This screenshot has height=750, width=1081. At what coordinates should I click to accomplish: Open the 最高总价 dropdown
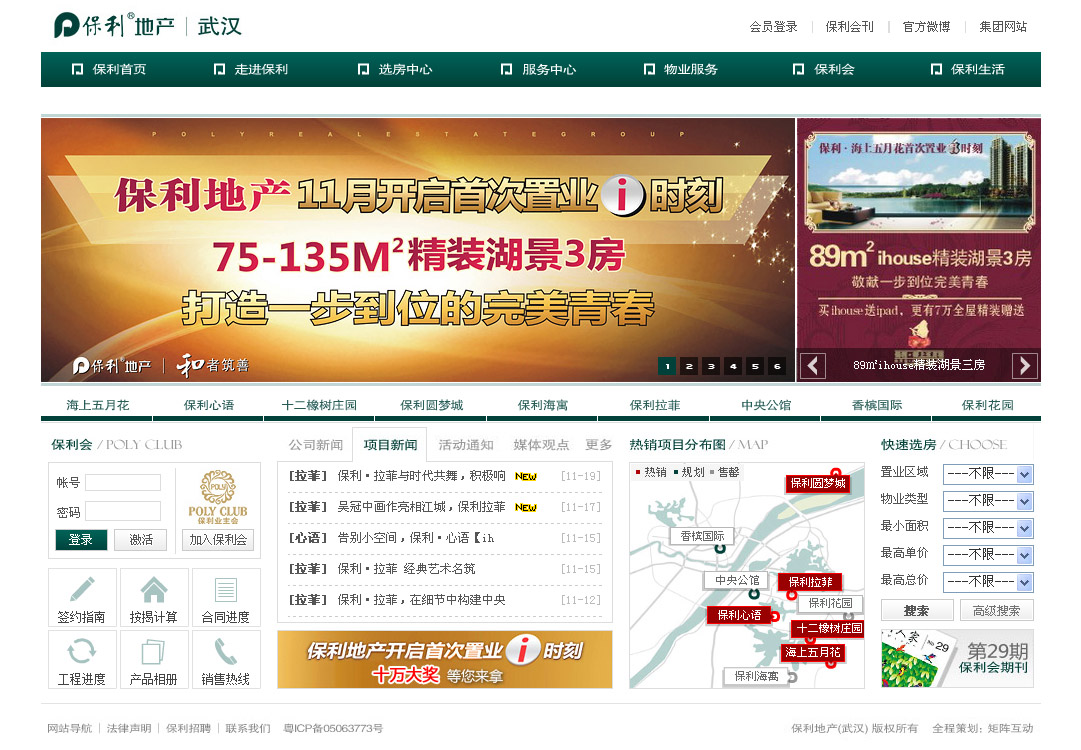(987, 582)
